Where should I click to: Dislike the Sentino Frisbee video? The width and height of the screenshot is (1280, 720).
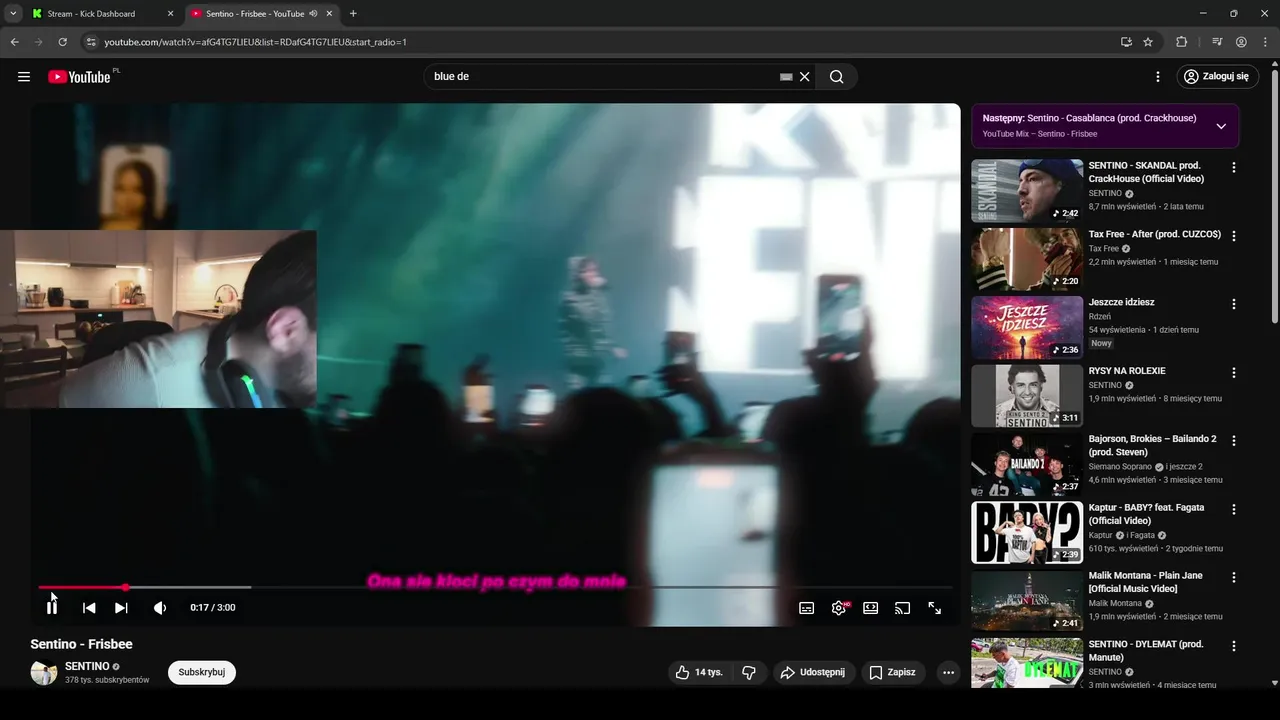click(x=749, y=672)
